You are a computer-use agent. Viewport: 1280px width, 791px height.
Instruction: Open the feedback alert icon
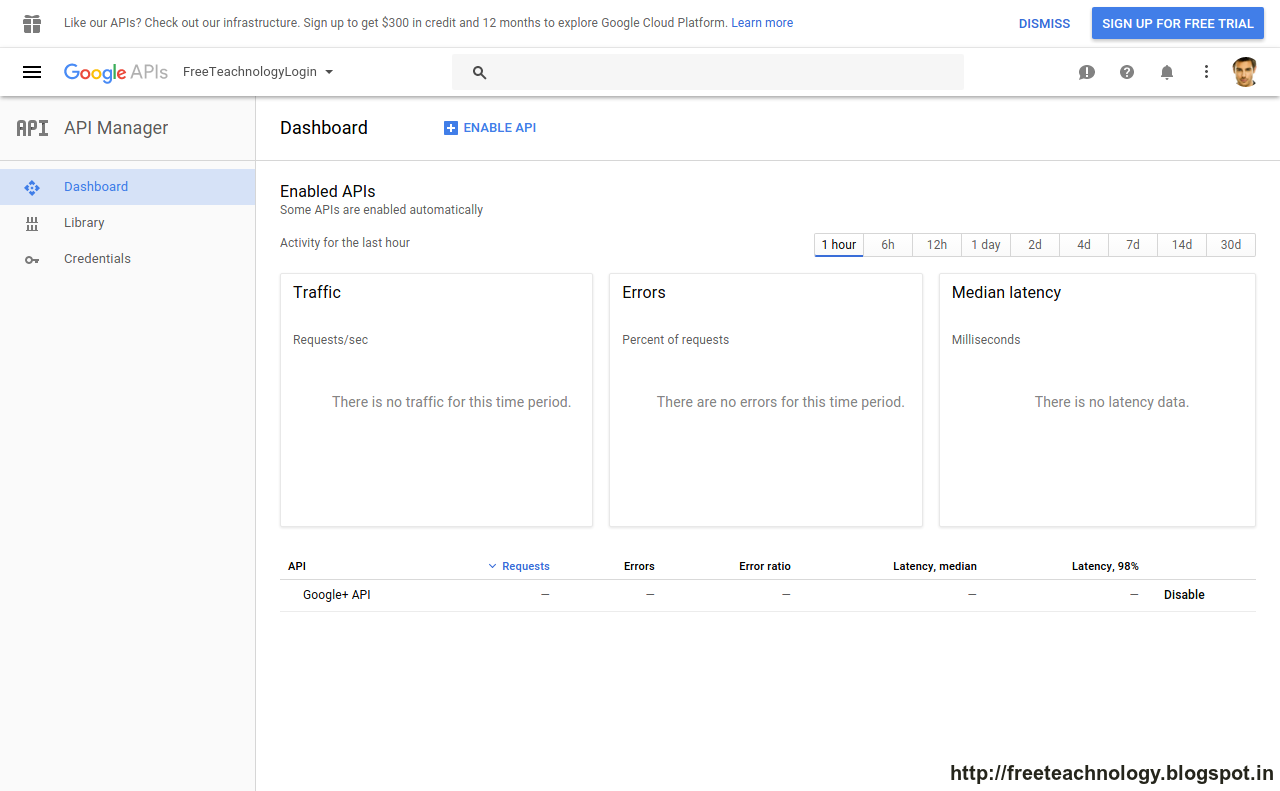pos(1087,72)
